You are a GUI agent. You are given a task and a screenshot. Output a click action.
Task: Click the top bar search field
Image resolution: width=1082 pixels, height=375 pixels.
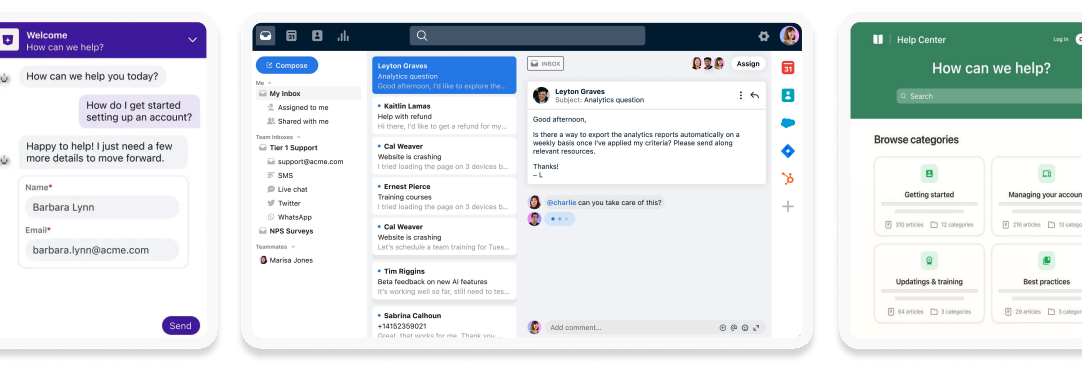(527, 36)
